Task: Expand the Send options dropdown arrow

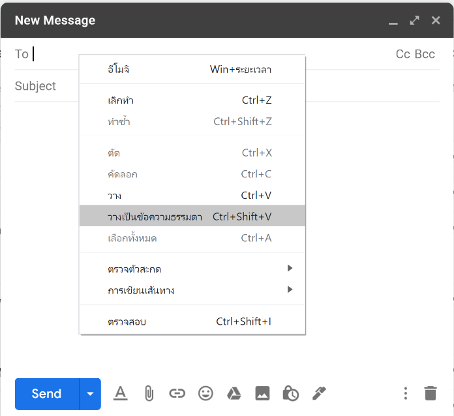Action: pos(90,394)
